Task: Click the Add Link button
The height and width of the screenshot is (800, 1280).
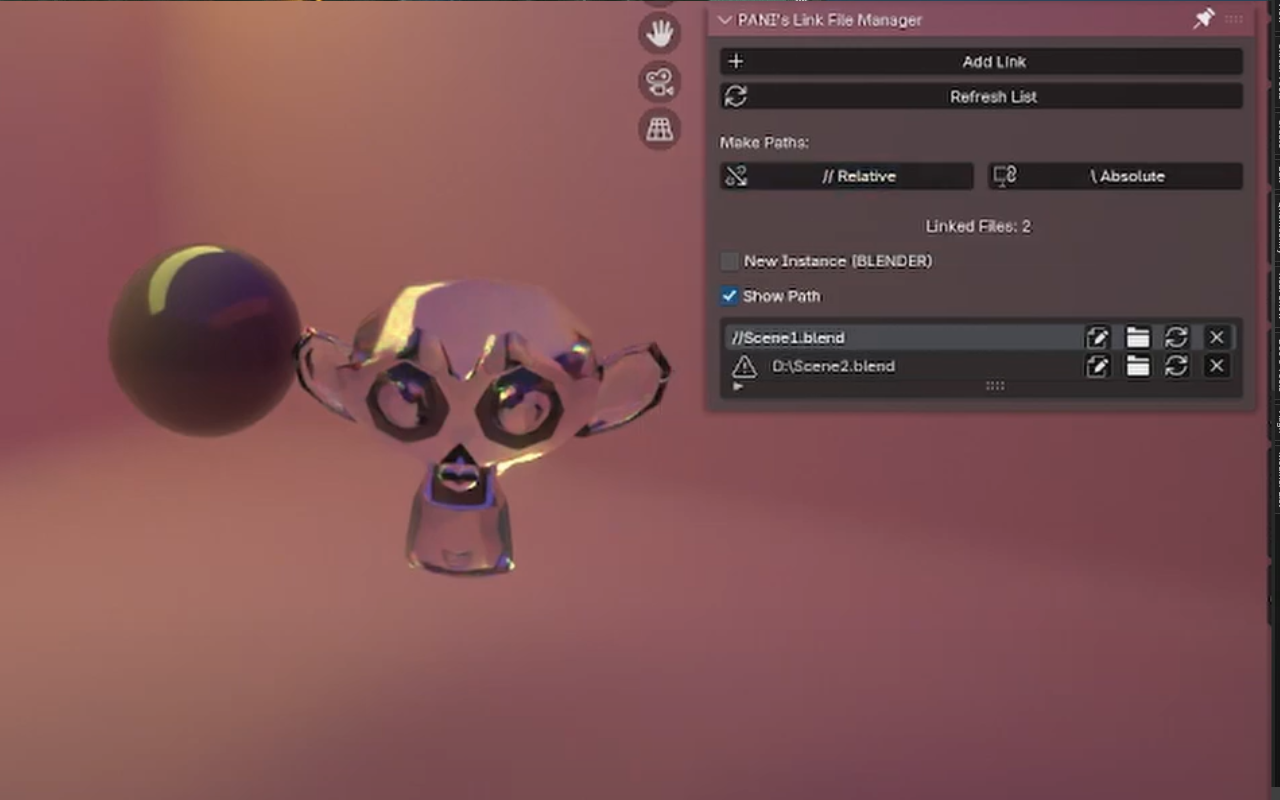Action: [980, 62]
